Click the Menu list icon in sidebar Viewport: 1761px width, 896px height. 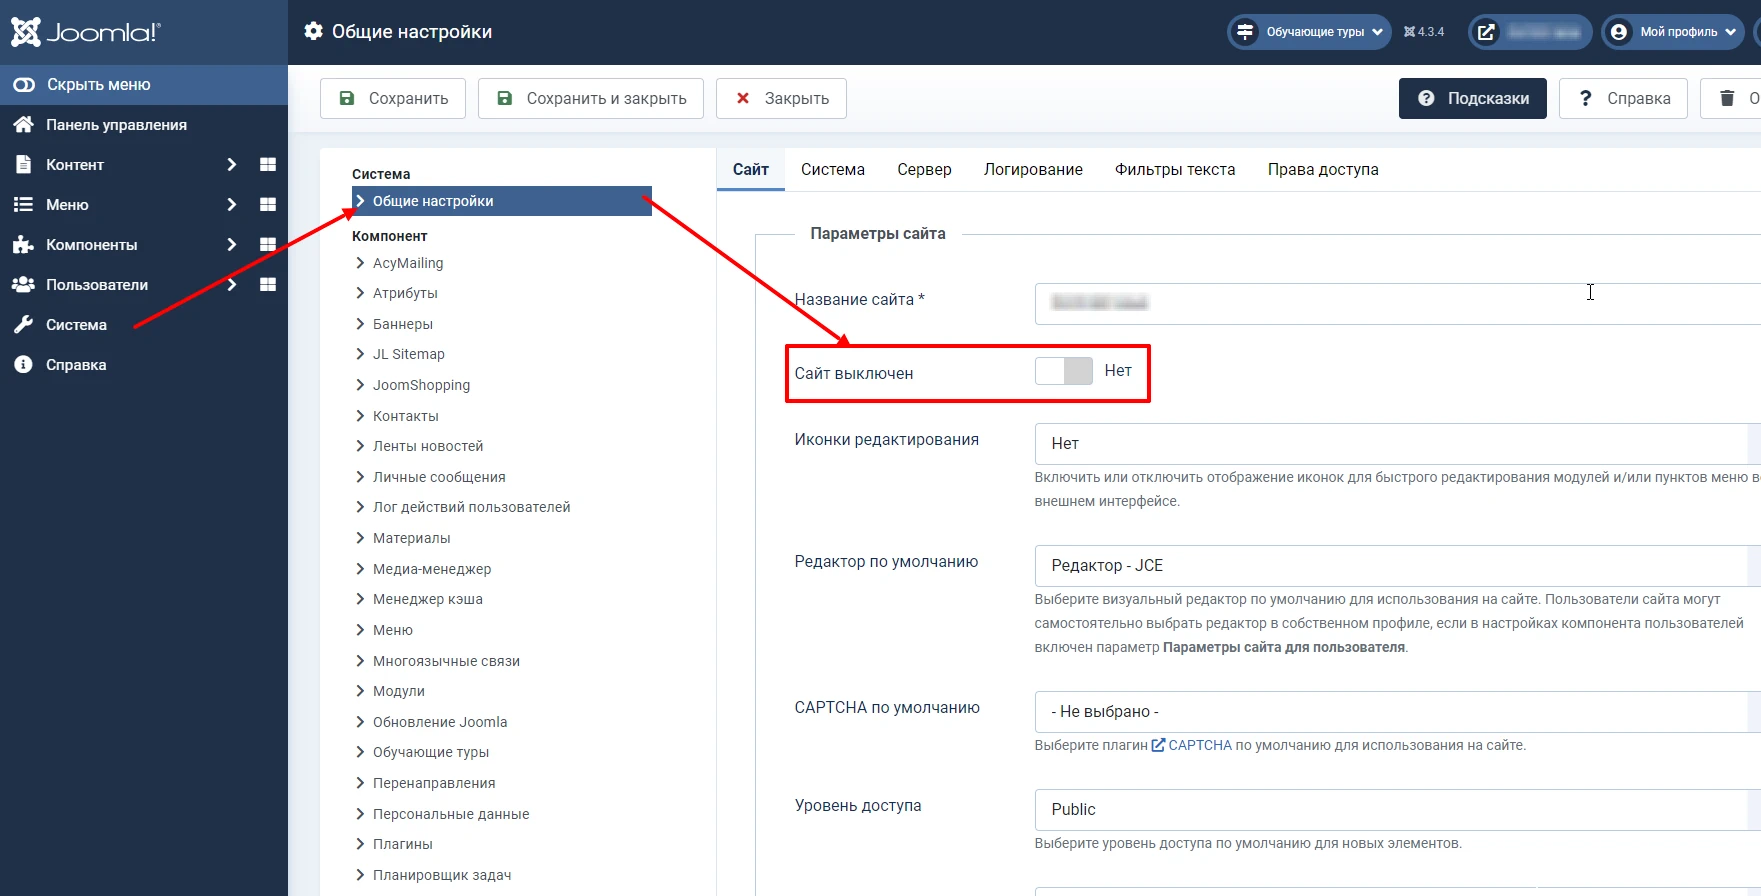[23, 204]
